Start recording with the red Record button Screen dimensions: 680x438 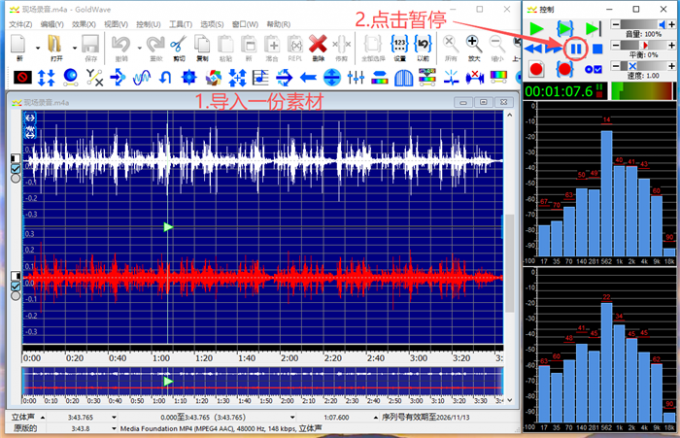[536, 69]
